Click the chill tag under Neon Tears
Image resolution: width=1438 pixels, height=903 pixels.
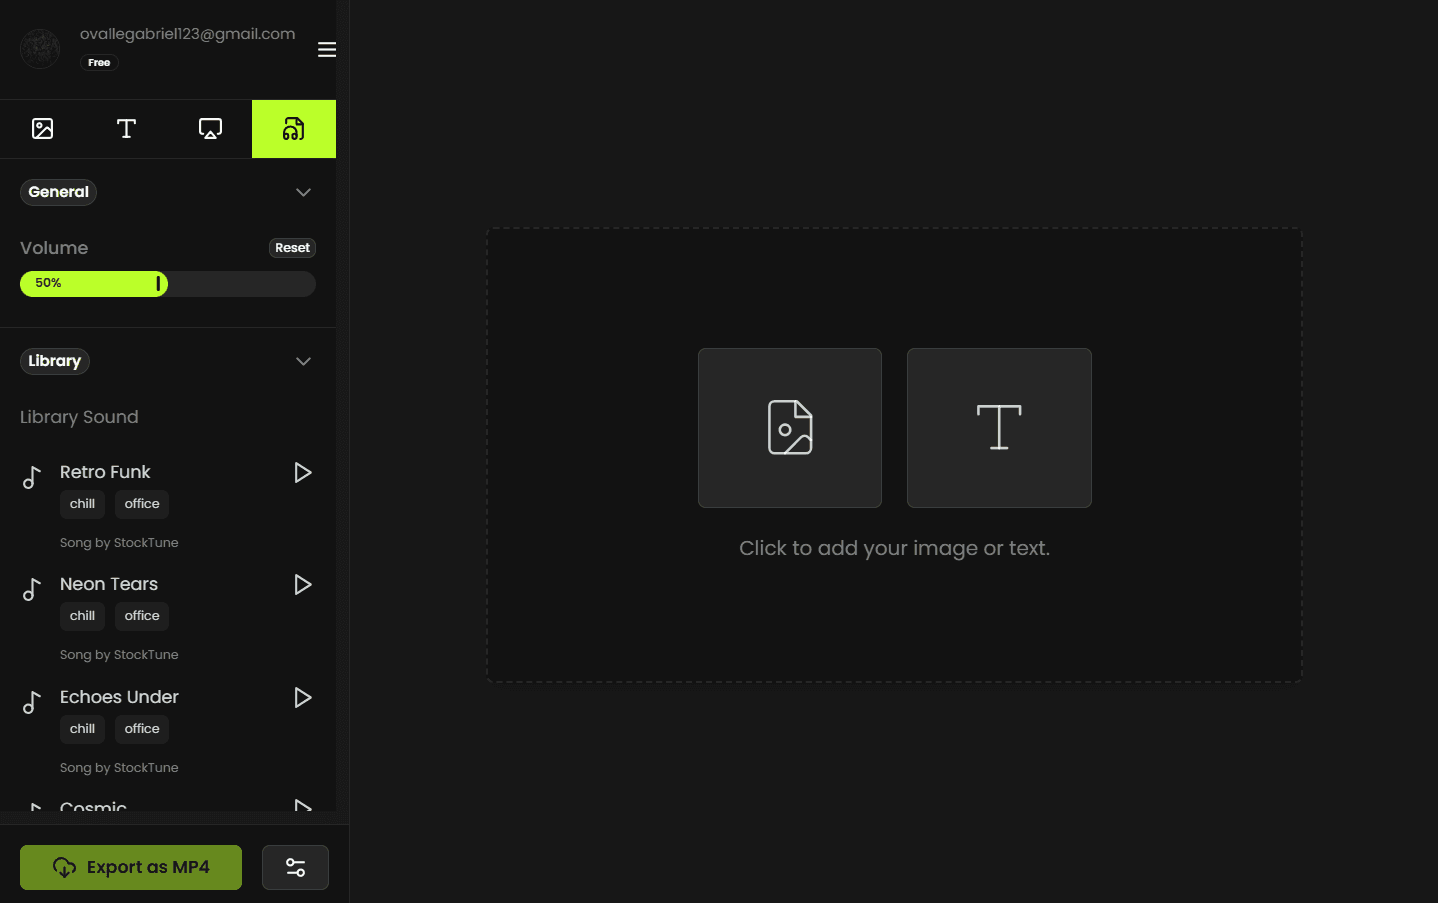click(x=82, y=616)
